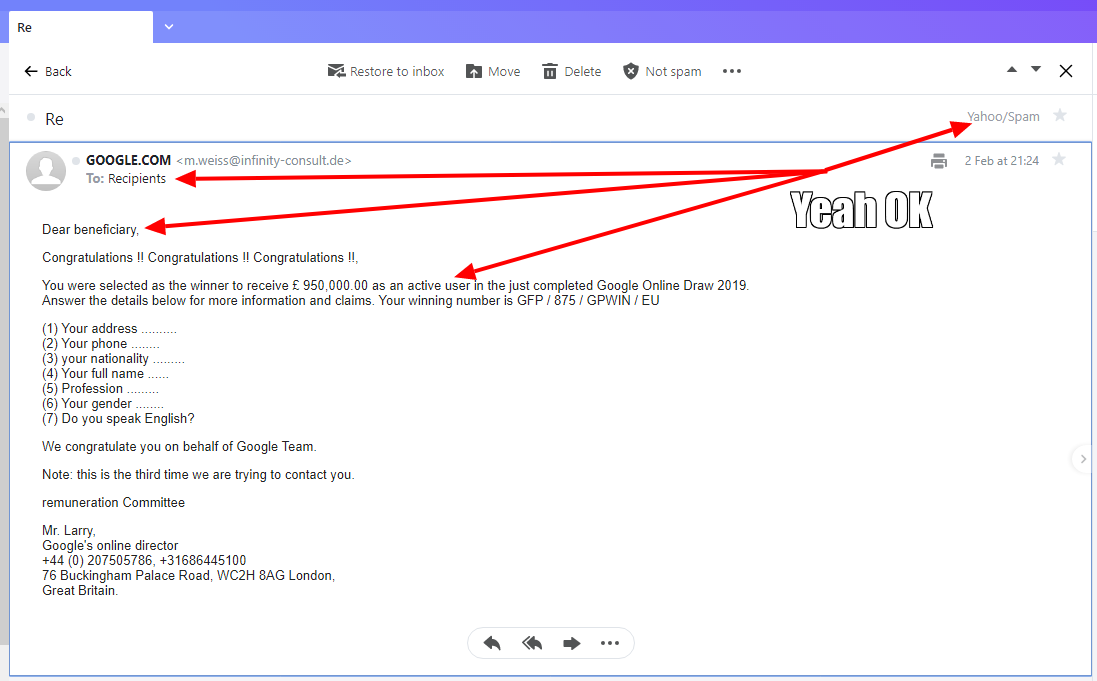
Task: Click the sender avatar picture
Action: coord(46,171)
